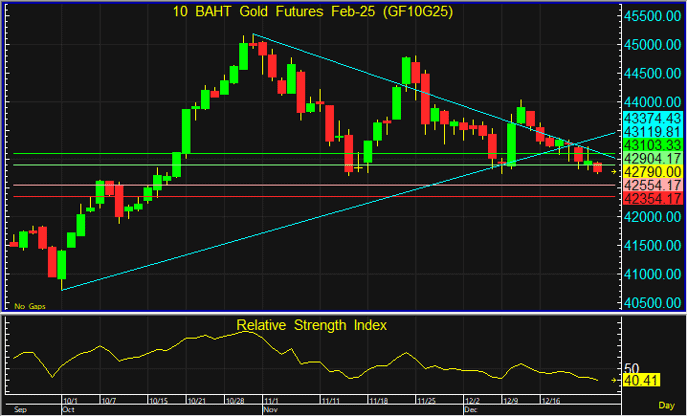Click the 45000.00 price axis label

651,45
